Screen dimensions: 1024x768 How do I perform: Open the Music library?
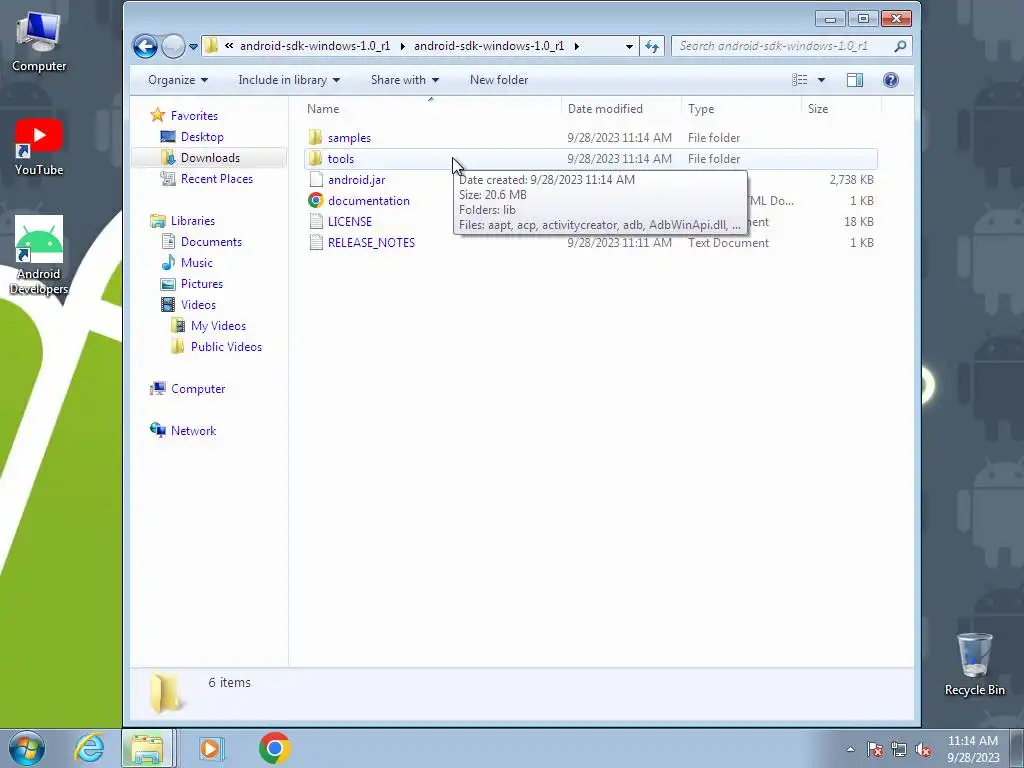click(197, 263)
